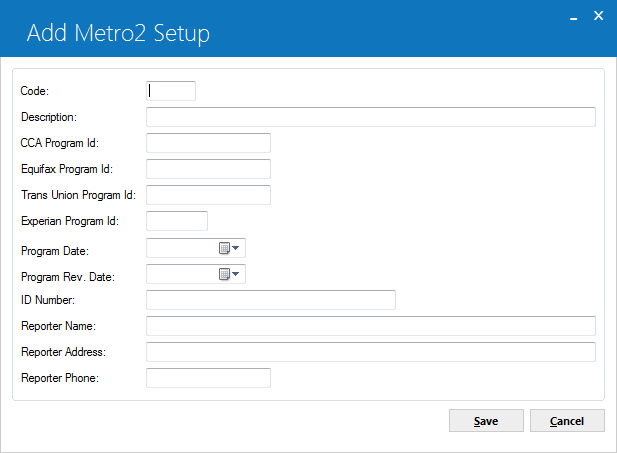
Task: Focus the Reporter Address field
Action: tap(371, 352)
